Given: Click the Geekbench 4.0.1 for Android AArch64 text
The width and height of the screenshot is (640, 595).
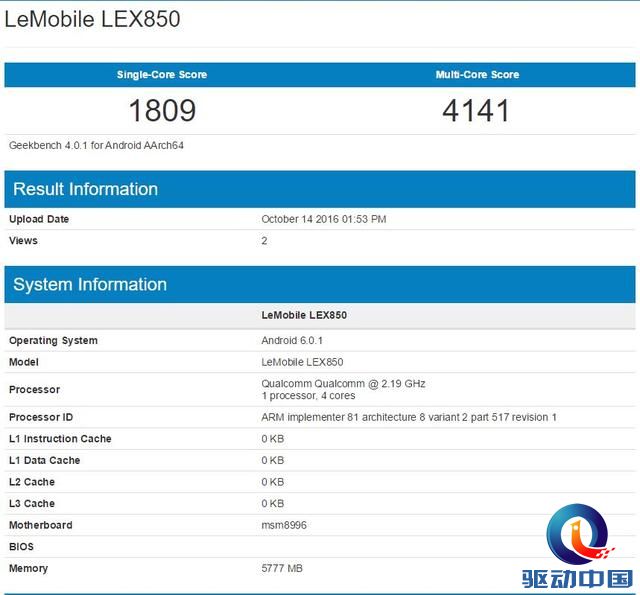Looking at the screenshot, I should [x=96, y=145].
